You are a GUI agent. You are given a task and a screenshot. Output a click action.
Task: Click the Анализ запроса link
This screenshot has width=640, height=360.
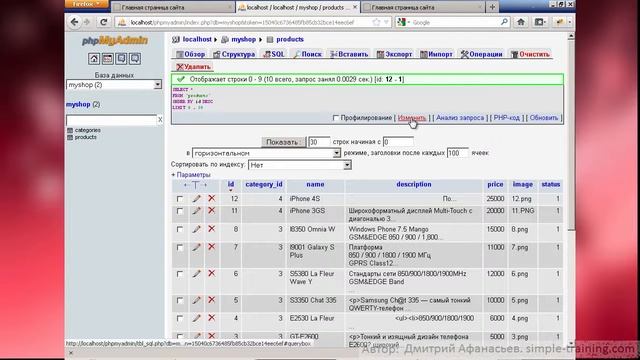pyautogui.click(x=460, y=118)
